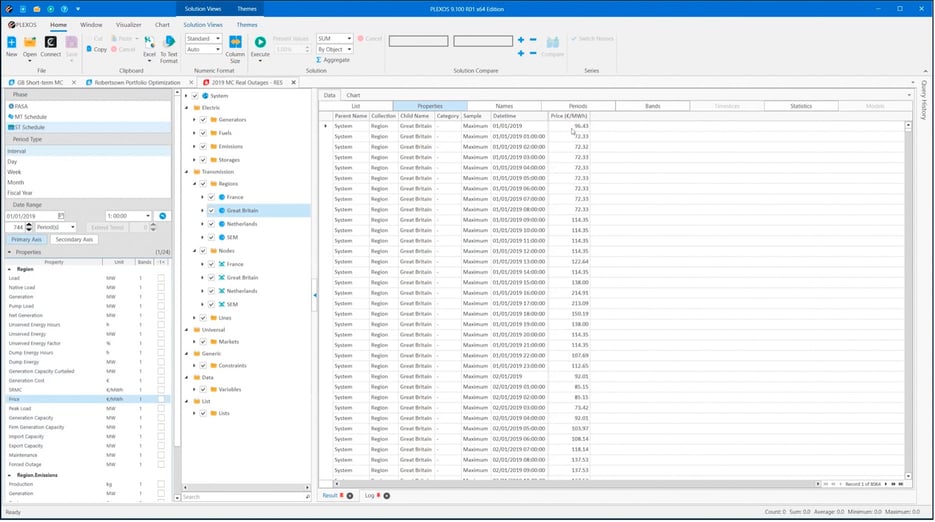Image resolution: width=935 pixels, height=522 pixels.
Task: Select Month as the period type
Action: click(14, 182)
